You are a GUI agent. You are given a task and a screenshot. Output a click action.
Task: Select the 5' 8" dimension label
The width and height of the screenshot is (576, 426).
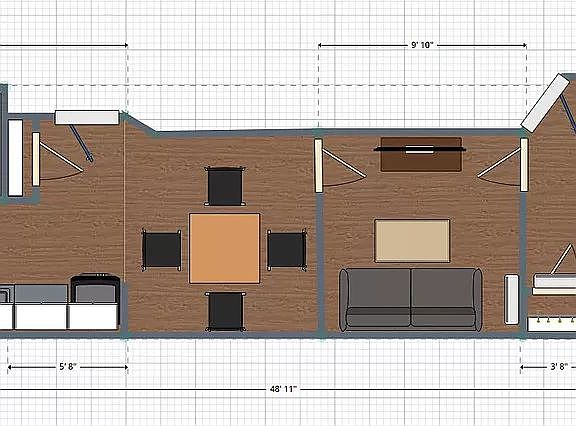tap(68, 367)
